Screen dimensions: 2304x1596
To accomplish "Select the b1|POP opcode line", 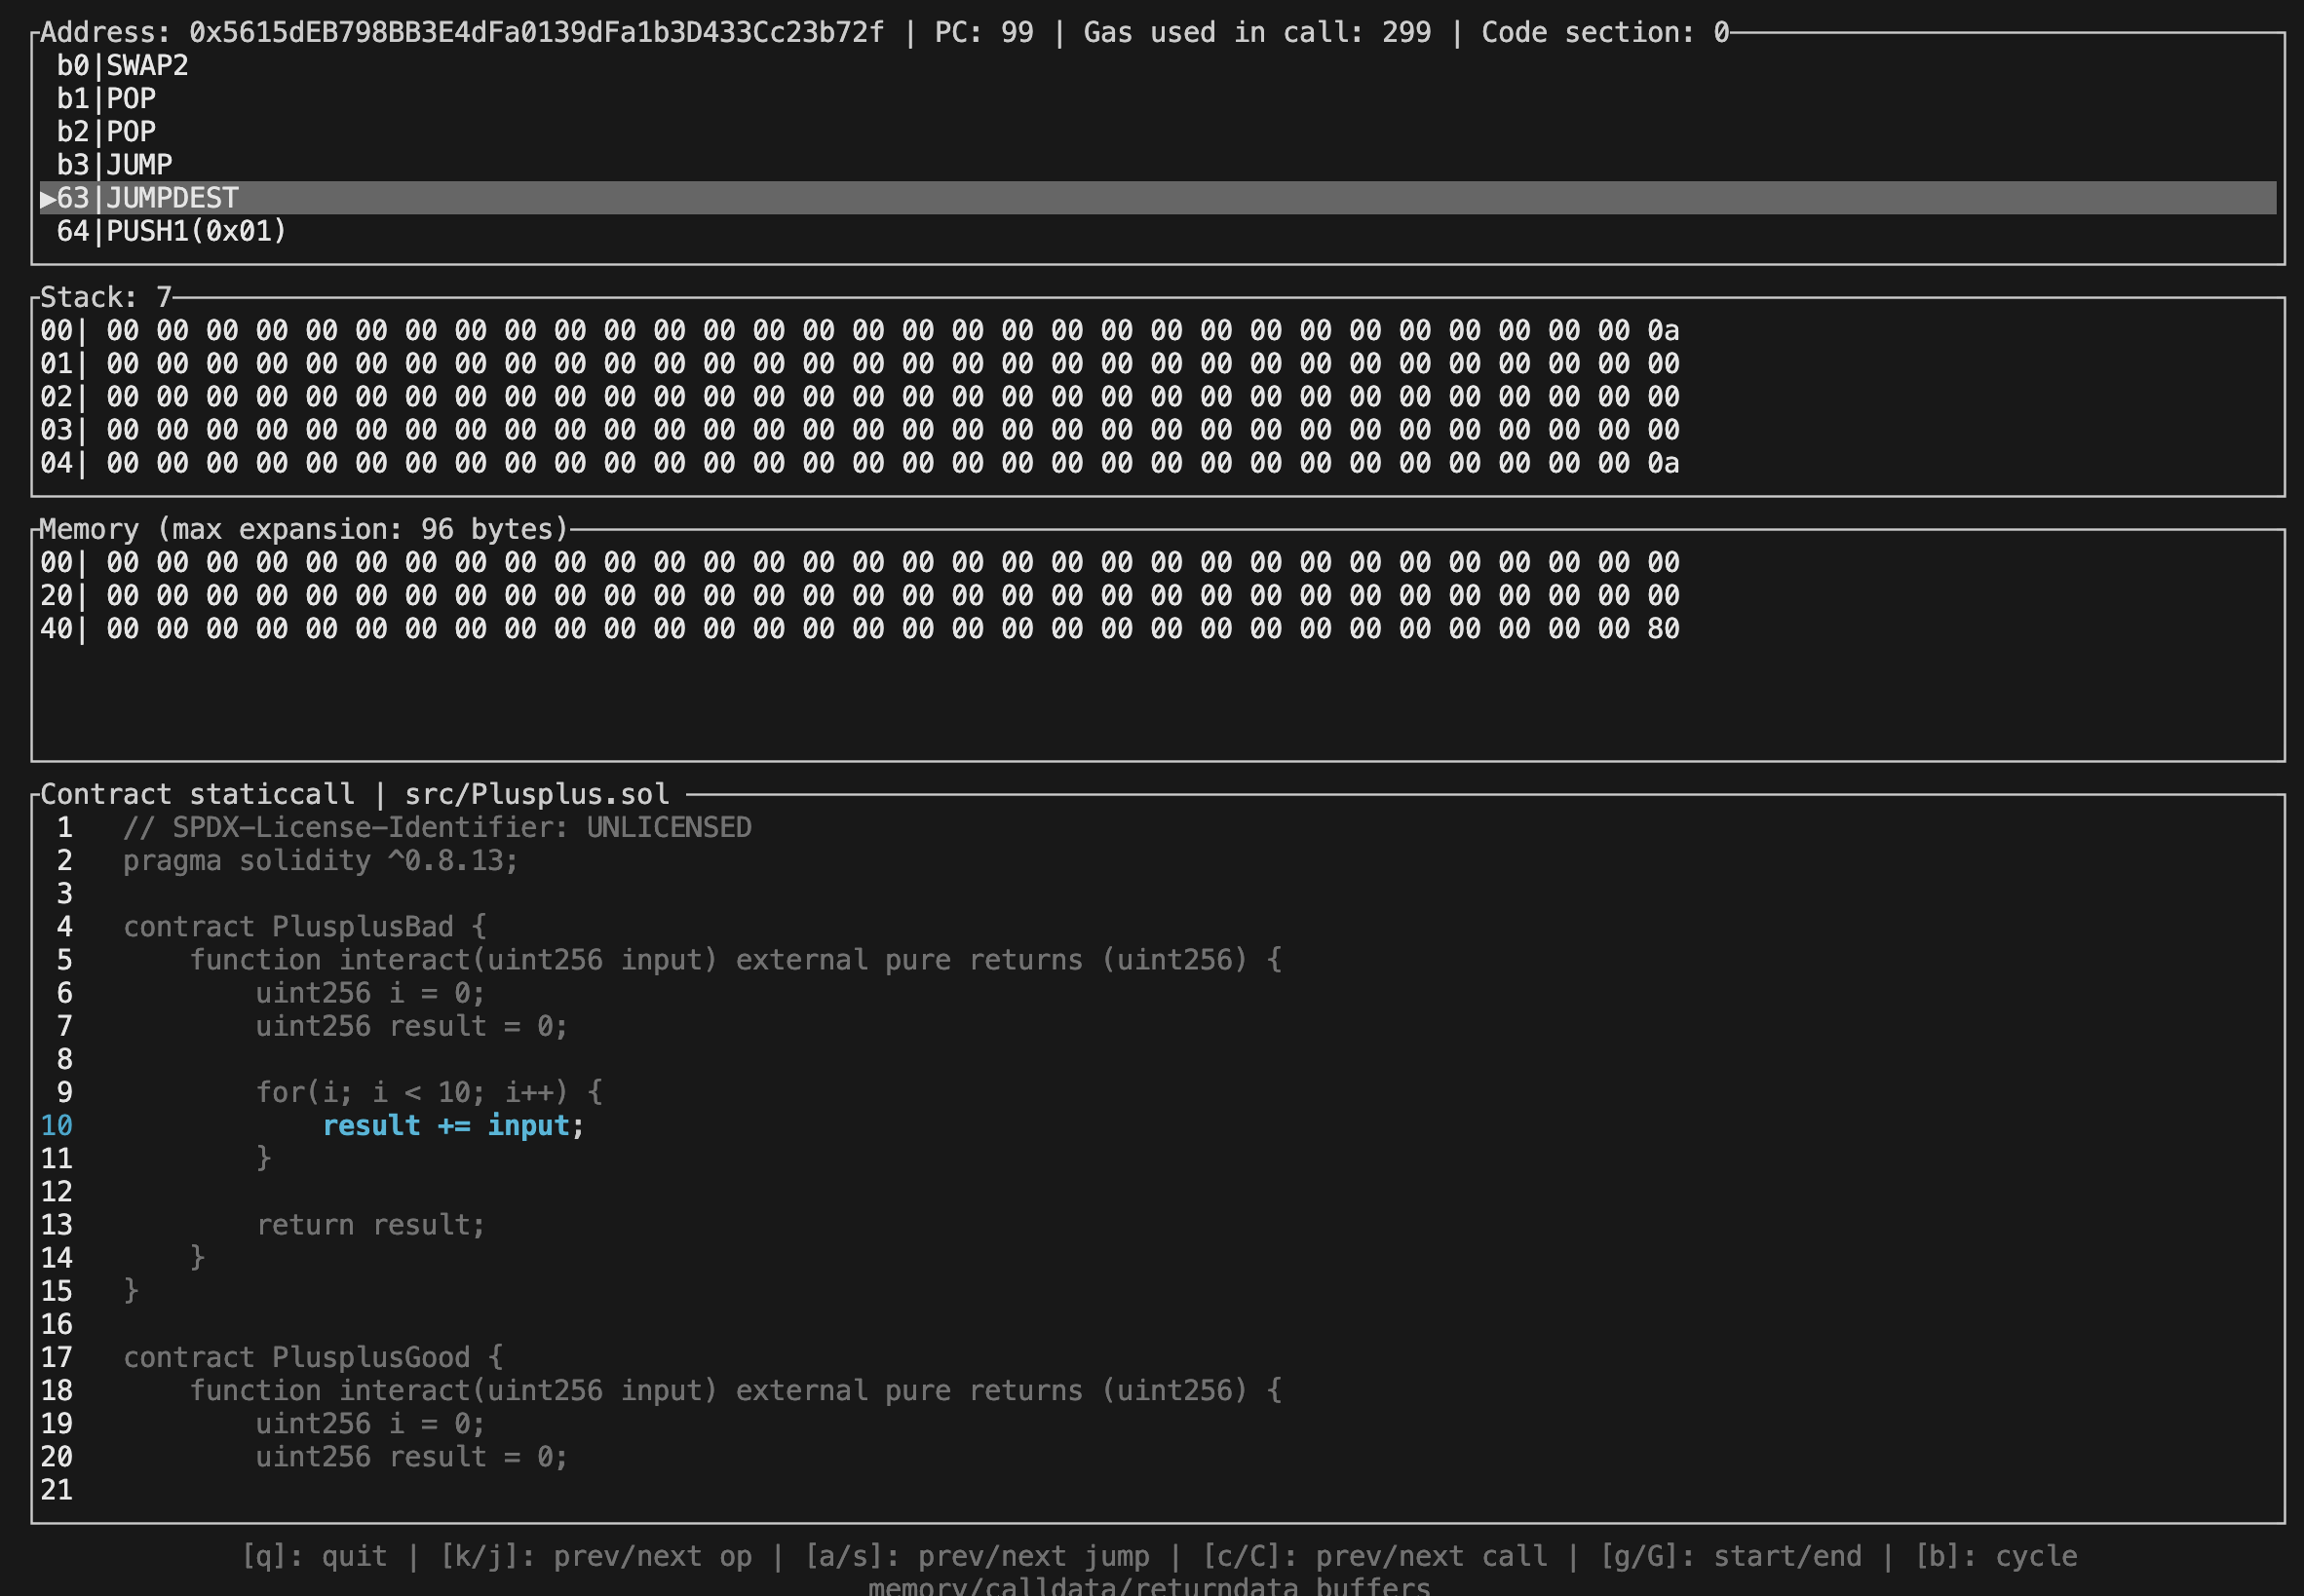I will (106, 99).
